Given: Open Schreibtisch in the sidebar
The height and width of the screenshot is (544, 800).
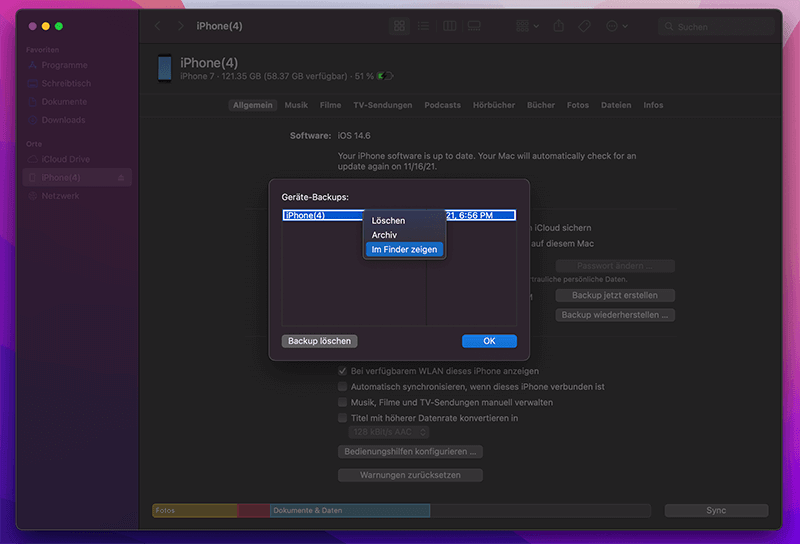Looking at the screenshot, I should 66,84.
